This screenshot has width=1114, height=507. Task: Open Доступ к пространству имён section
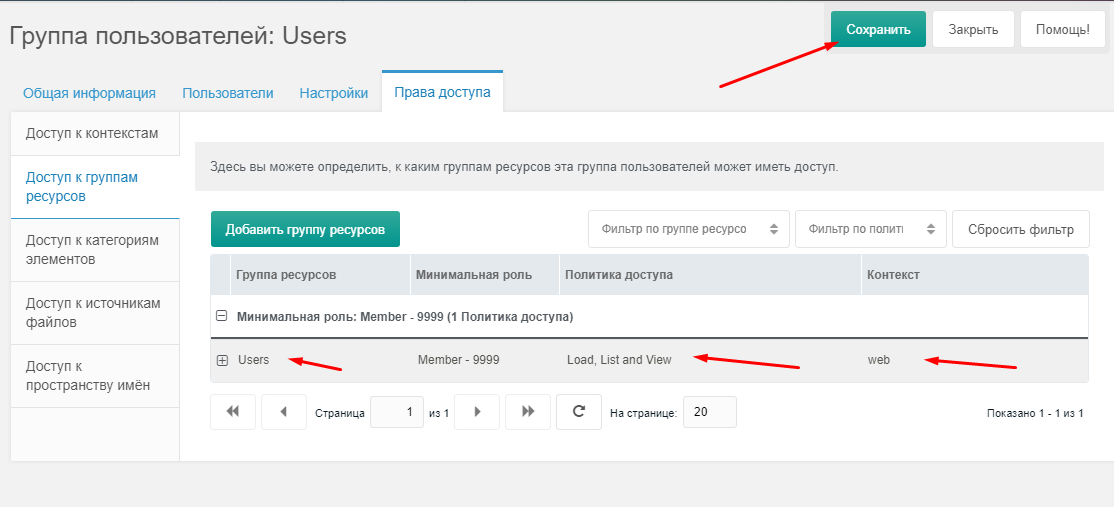pyautogui.click(x=95, y=376)
